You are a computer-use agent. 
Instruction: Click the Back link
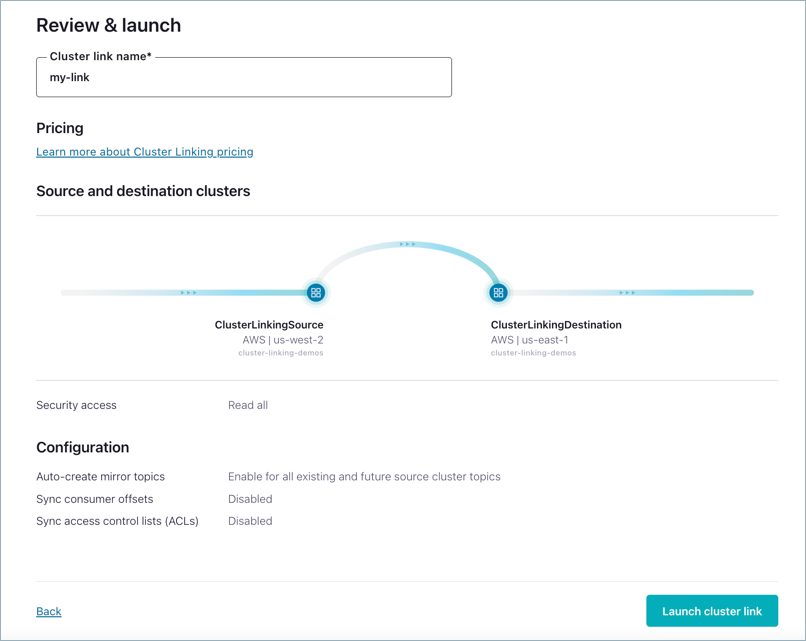coord(48,611)
